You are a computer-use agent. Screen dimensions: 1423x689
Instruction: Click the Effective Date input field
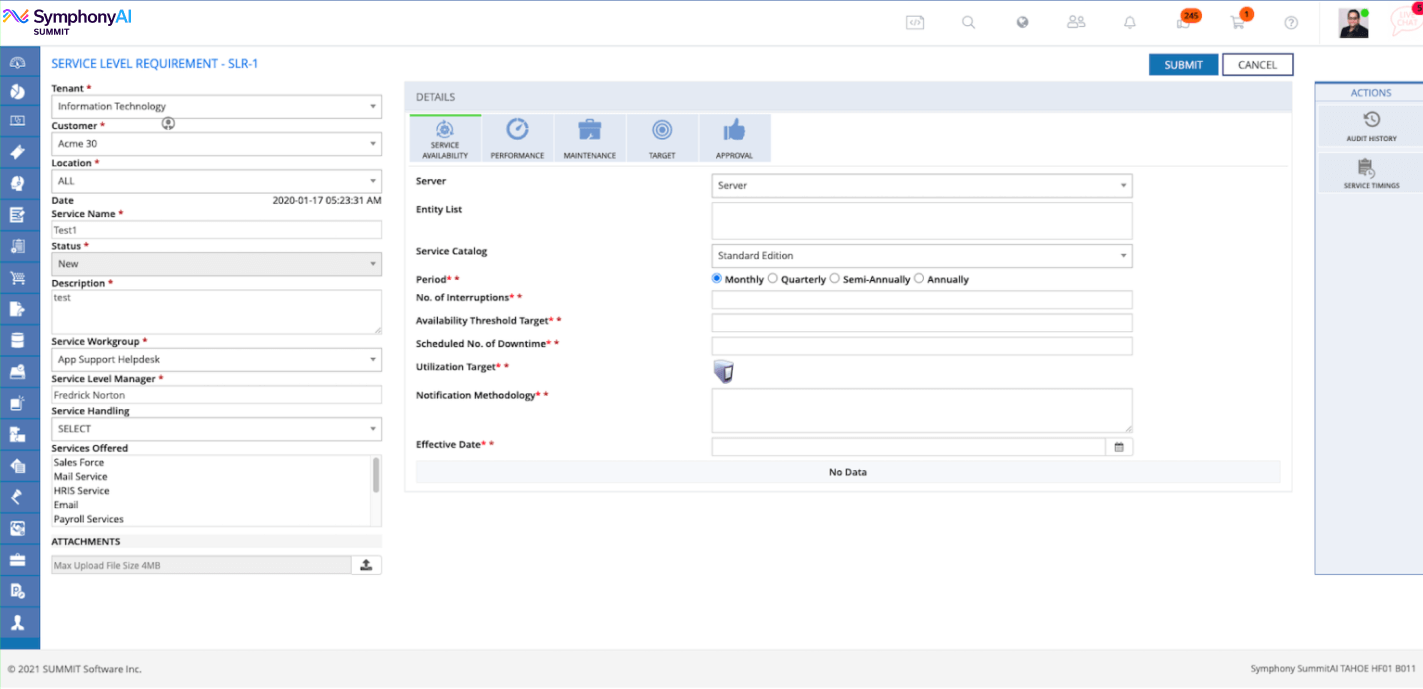(909, 447)
